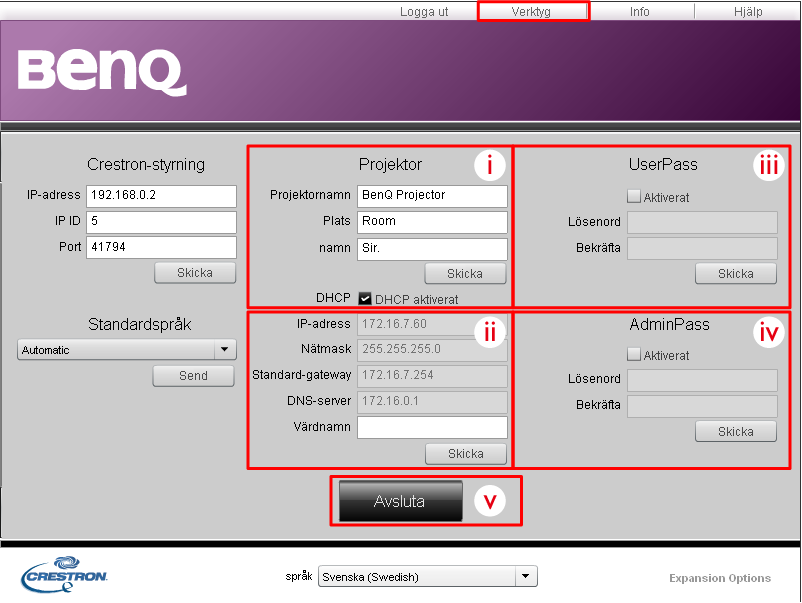Click Skicka under Projektor name fields

(465, 274)
